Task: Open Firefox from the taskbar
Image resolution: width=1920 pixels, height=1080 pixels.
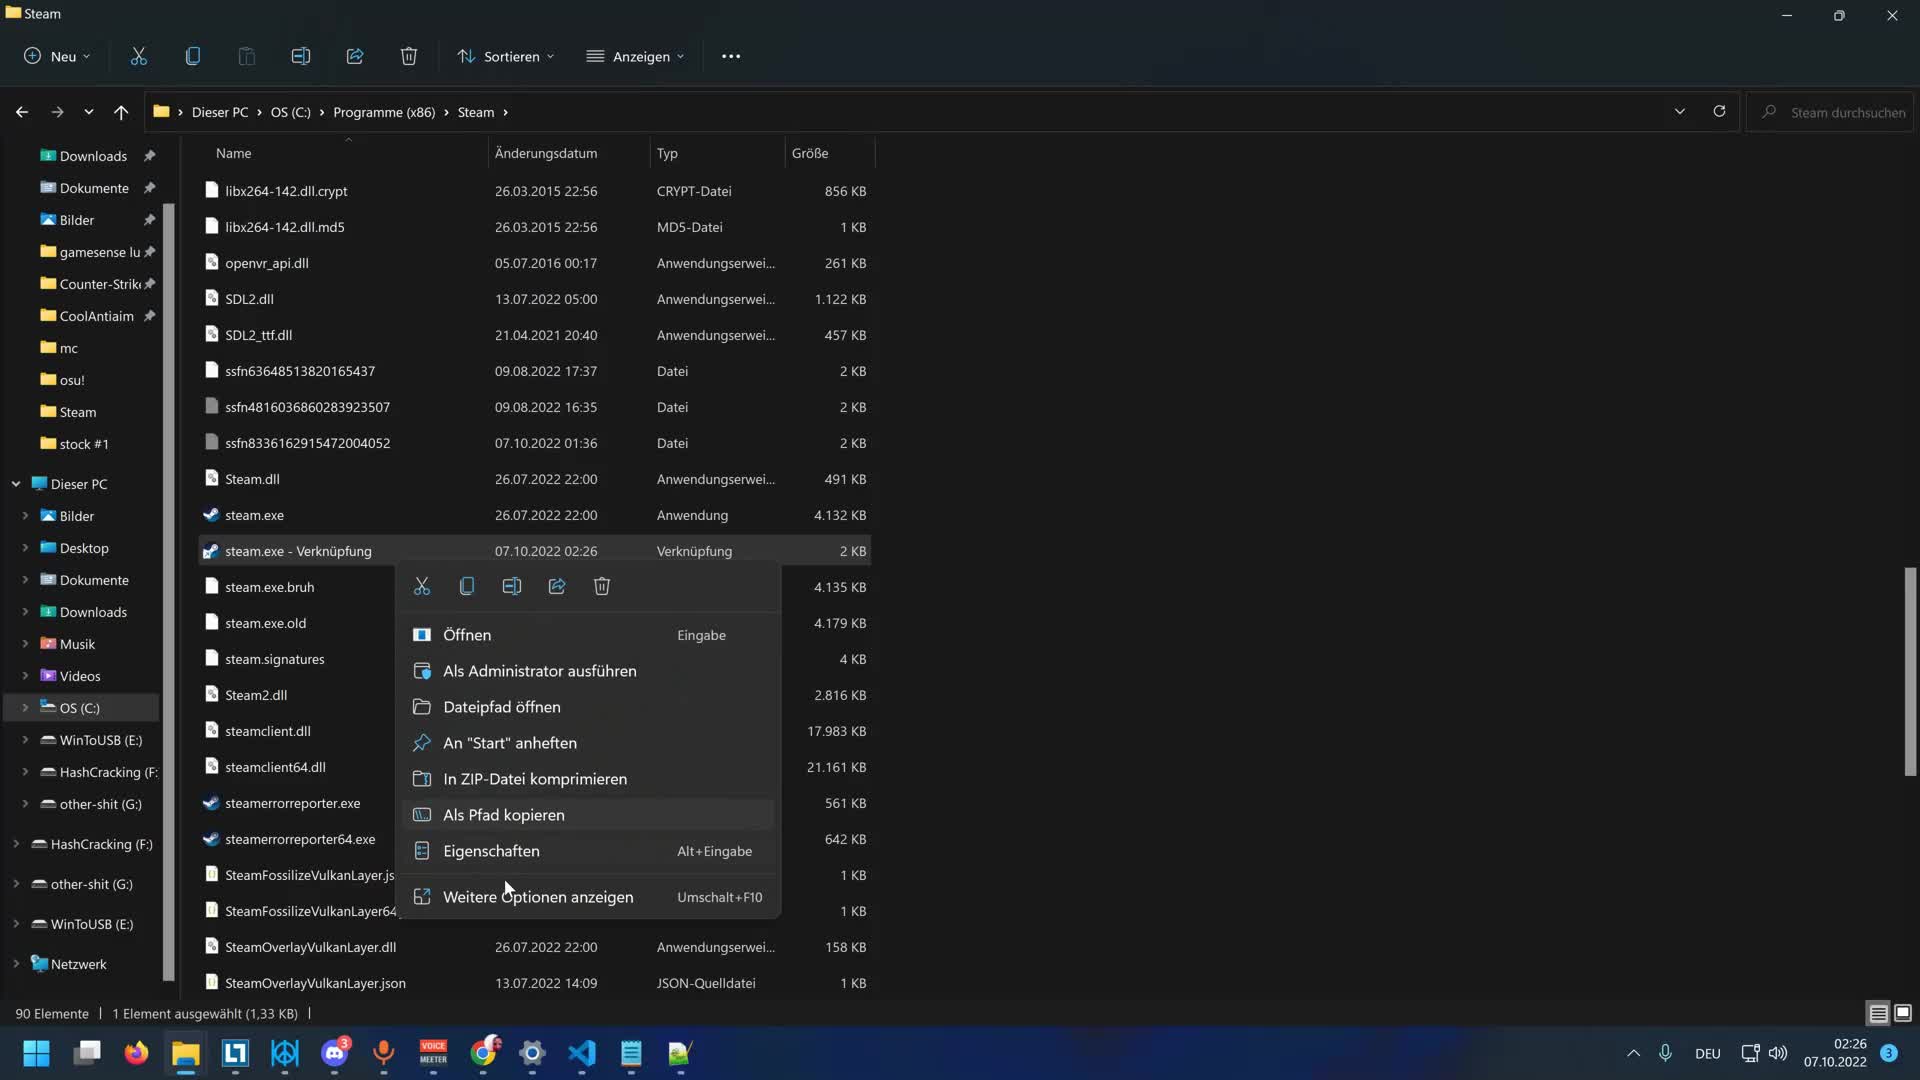Action: (x=136, y=1053)
